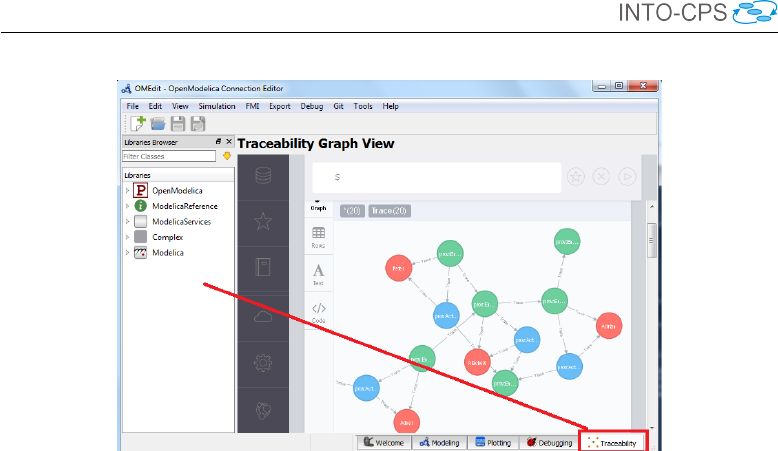Click the Complex library gray icon
778x451 pixels.
(141, 237)
